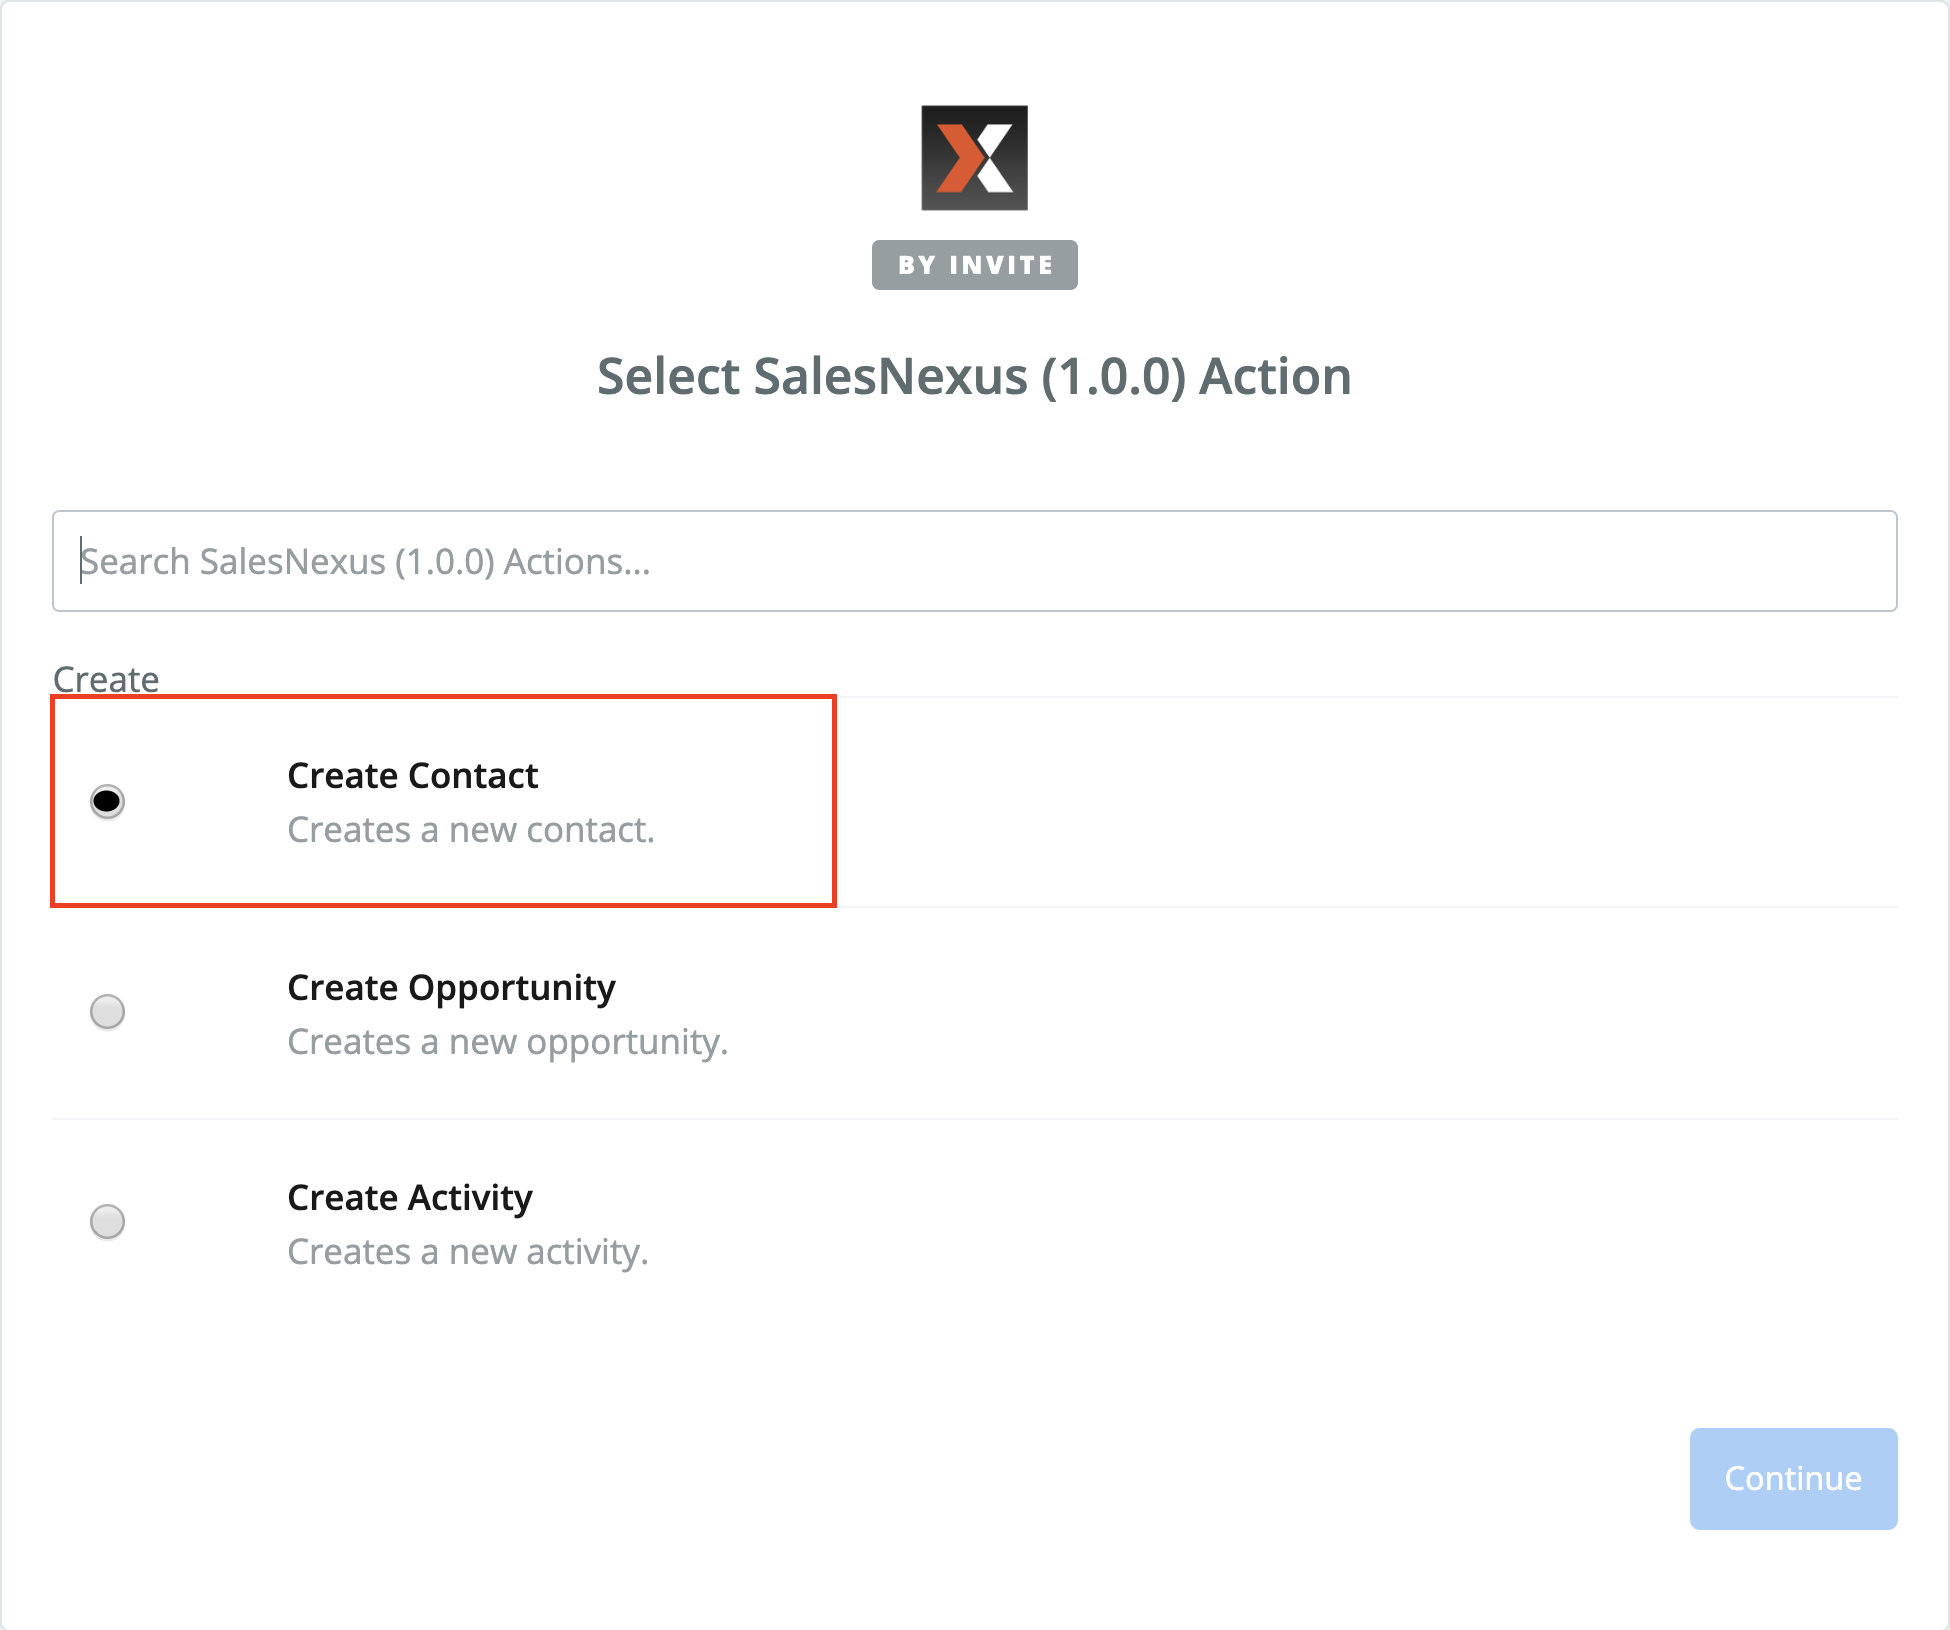Select the Create Activity radio button

[107, 1221]
